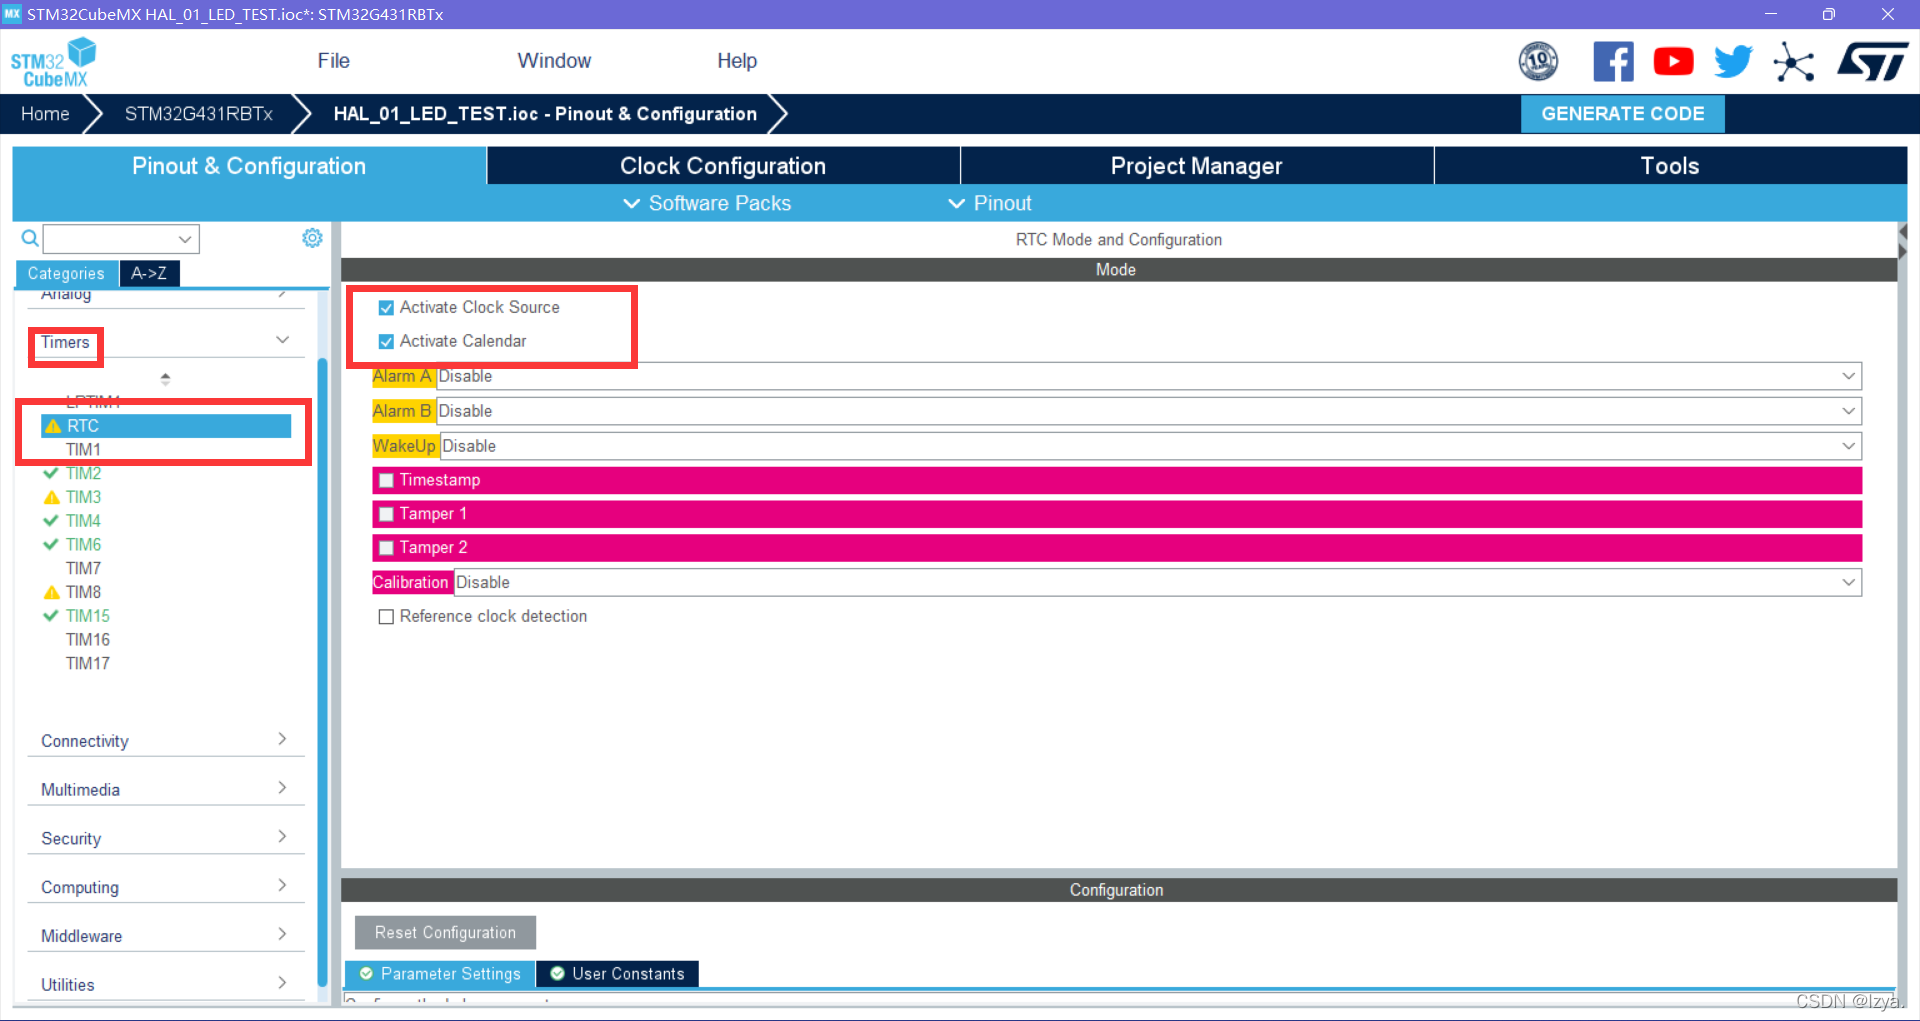Select Pinout & Configuration tab
The width and height of the screenshot is (1920, 1021).
249,166
